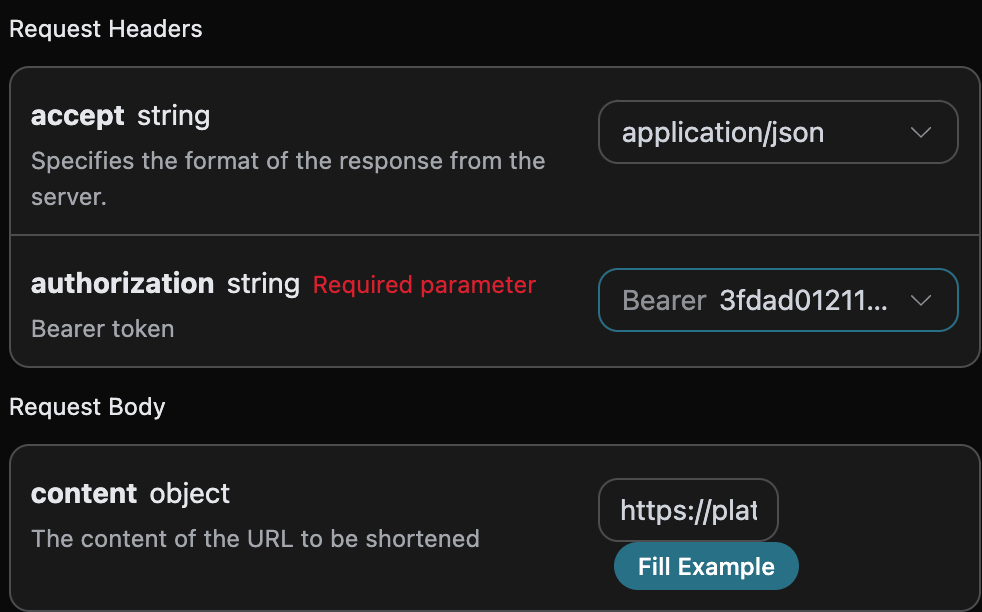The image size is (982, 612).
Task: Click the chevron arrow in accept dropdown
Action: coord(921,132)
